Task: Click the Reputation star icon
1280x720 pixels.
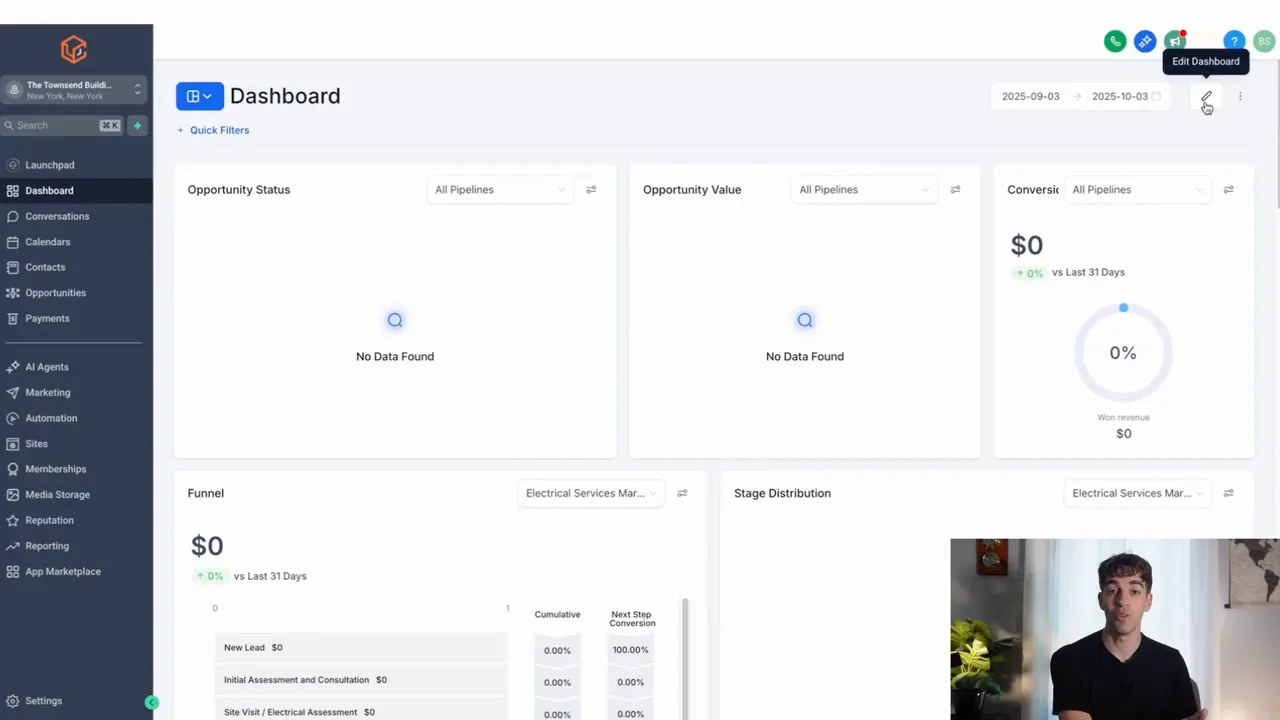Action: pos(12,520)
